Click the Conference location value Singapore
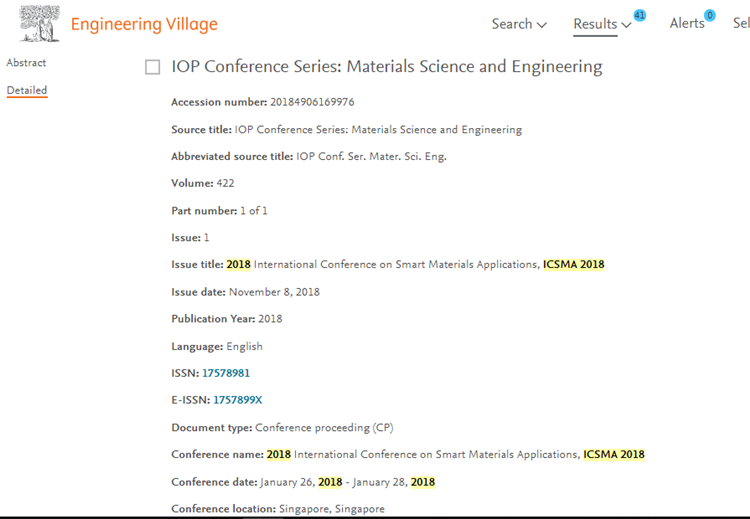 tap(331, 508)
